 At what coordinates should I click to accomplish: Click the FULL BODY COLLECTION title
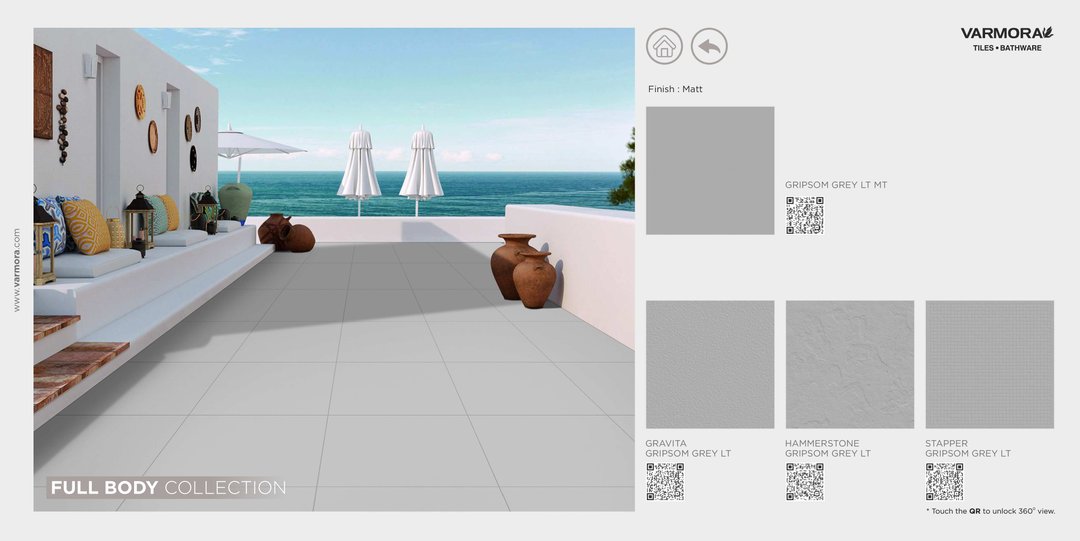(x=168, y=488)
